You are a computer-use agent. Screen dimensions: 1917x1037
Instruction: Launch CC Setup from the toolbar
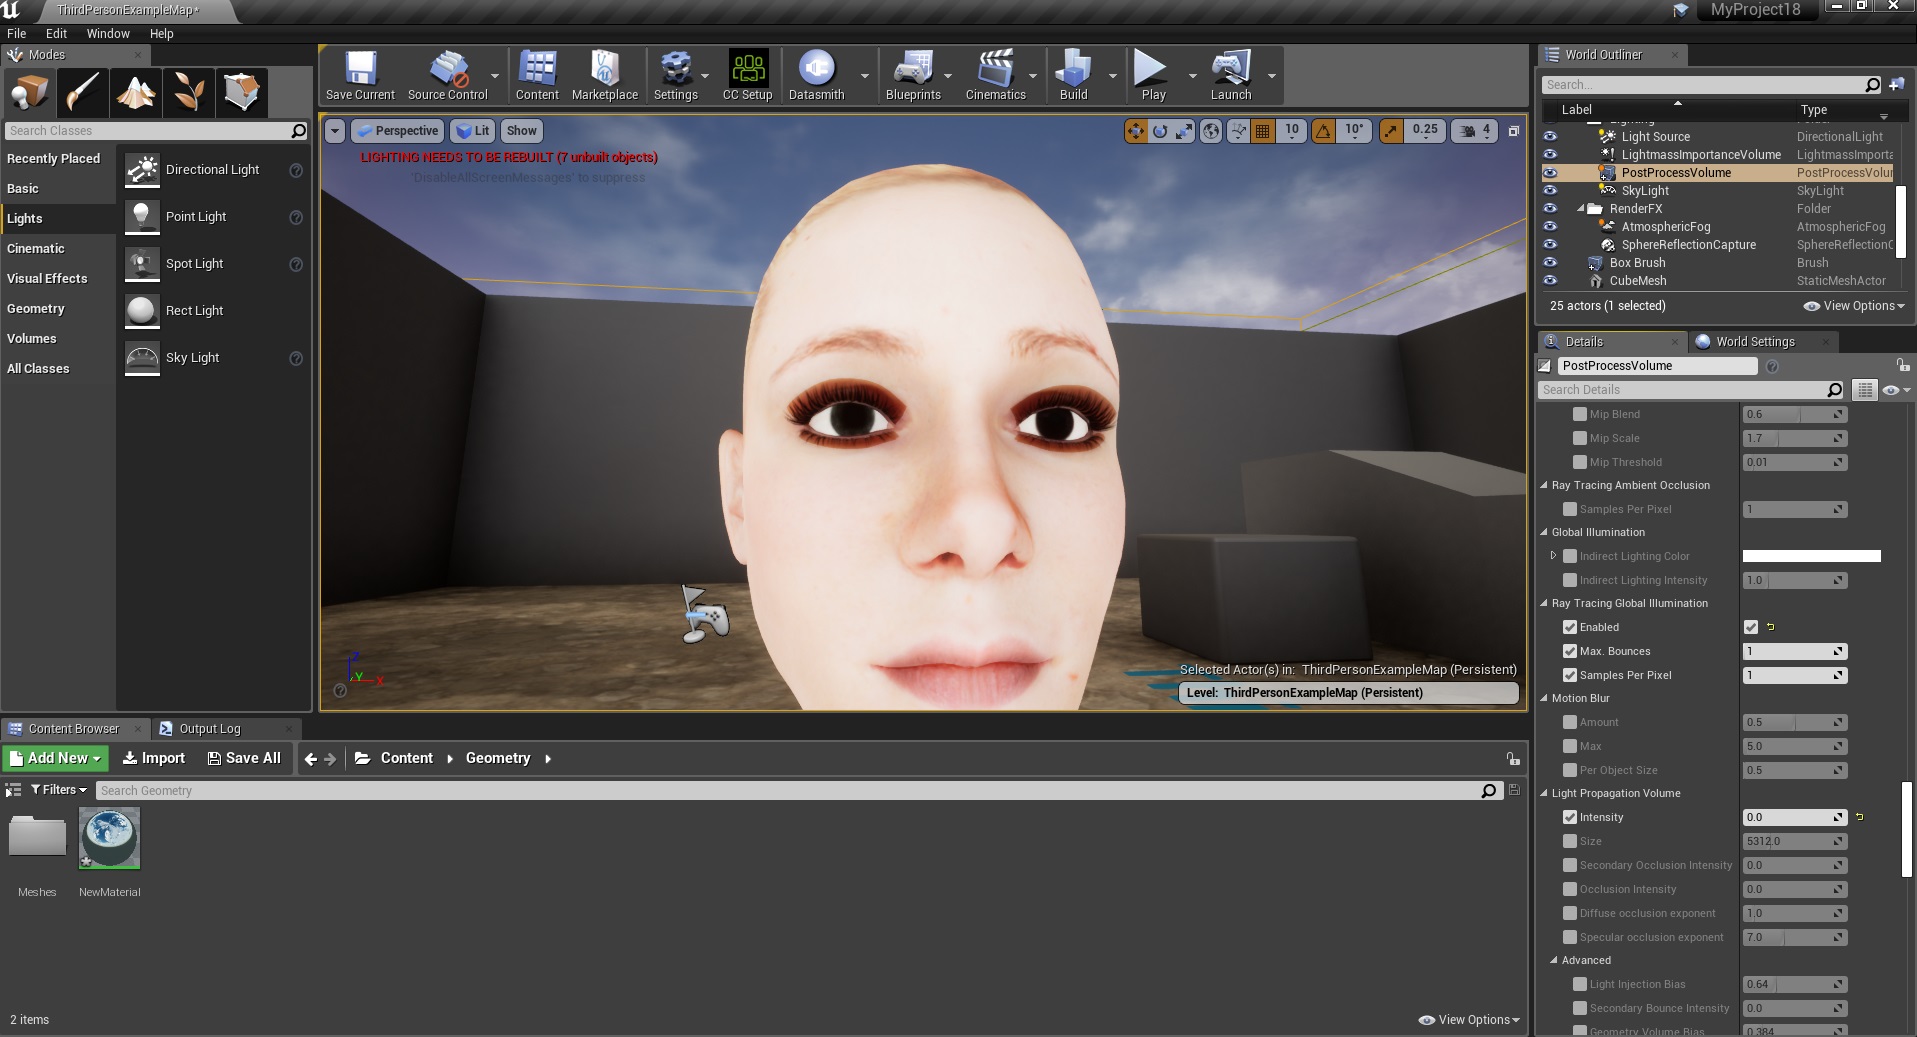pos(748,76)
